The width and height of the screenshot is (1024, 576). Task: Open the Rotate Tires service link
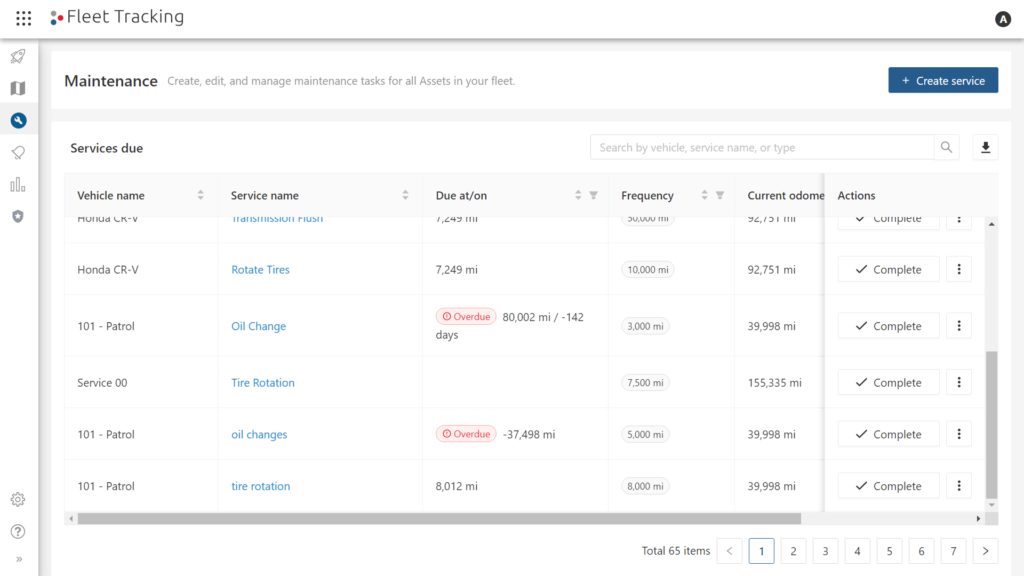coord(260,269)
